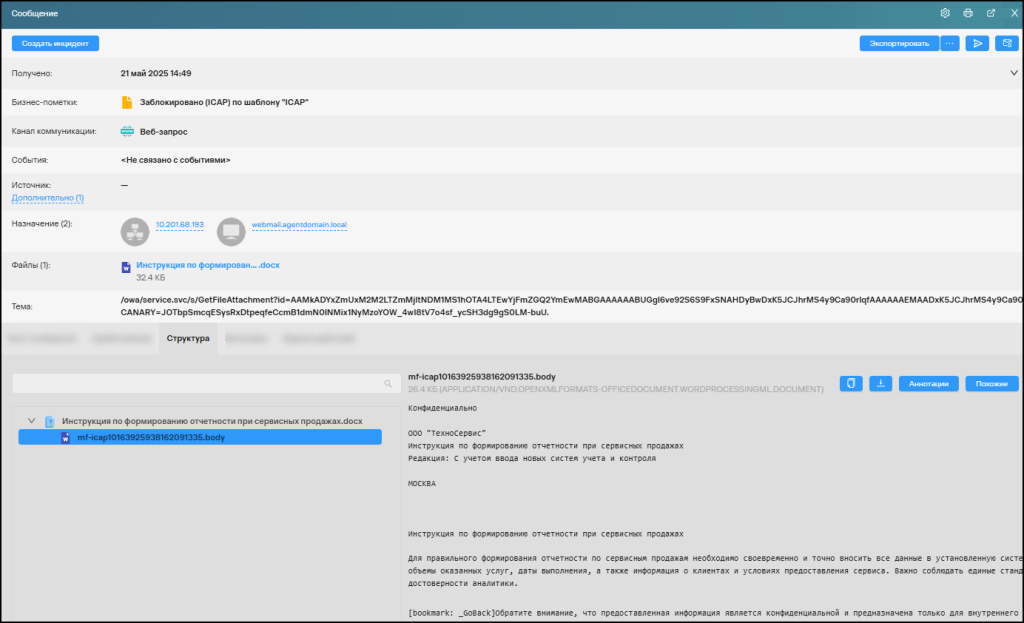The width and height of the screenshot is (1024, 623).
Task: Open settings via the gear icon
Action: point(945,13)
